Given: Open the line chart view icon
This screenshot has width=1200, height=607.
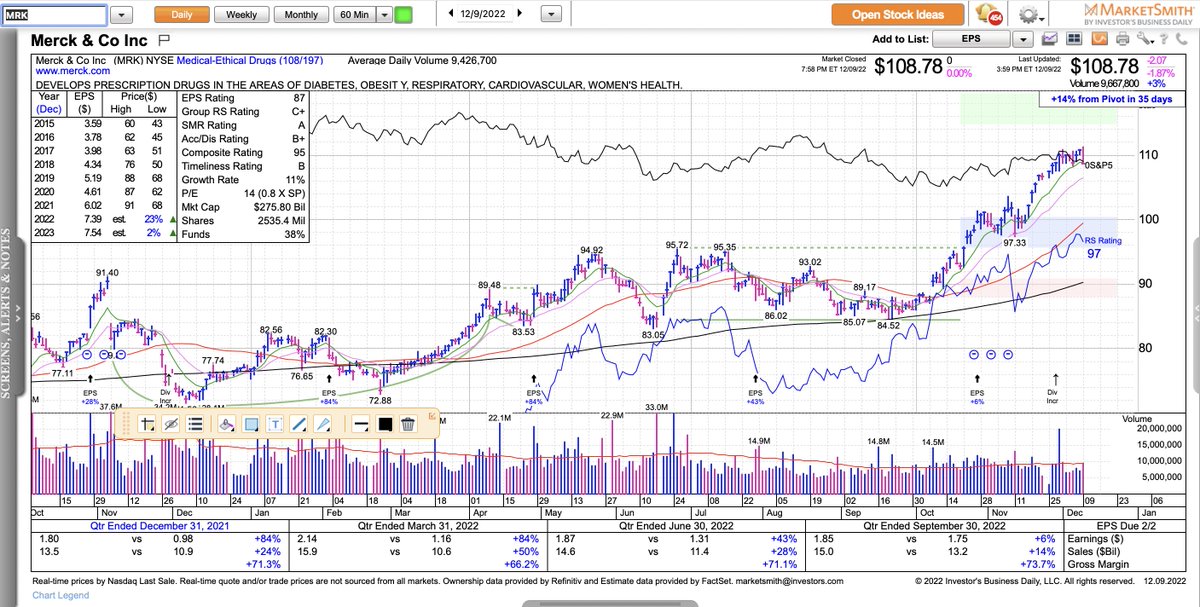Looking at the screenshot, I should (1050, 39).
